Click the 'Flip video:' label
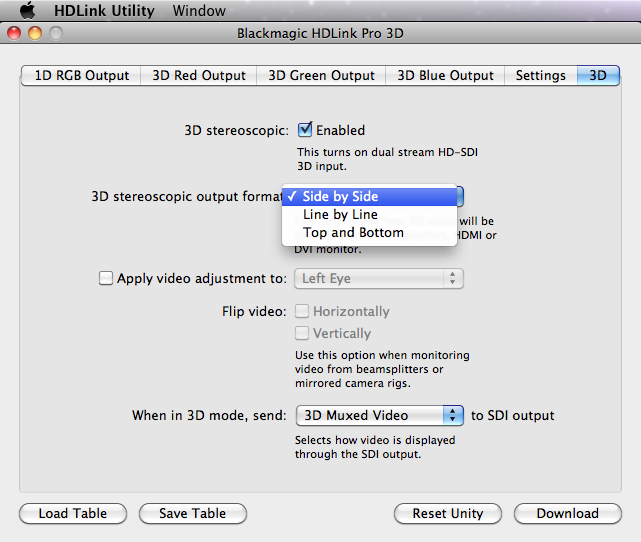The height and width of the screenshot is (542, 641). (254, 312)
